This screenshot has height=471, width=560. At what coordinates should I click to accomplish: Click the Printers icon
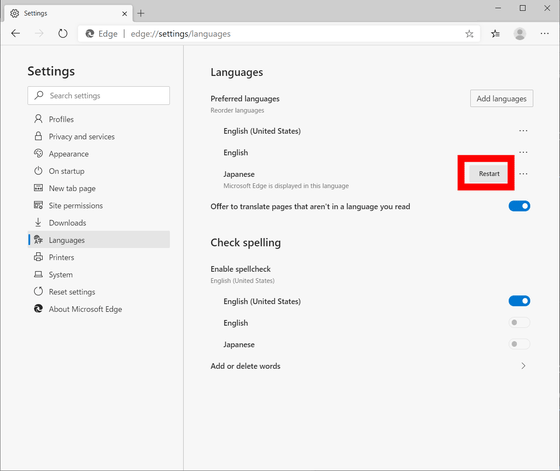click(x=38, y=257)
